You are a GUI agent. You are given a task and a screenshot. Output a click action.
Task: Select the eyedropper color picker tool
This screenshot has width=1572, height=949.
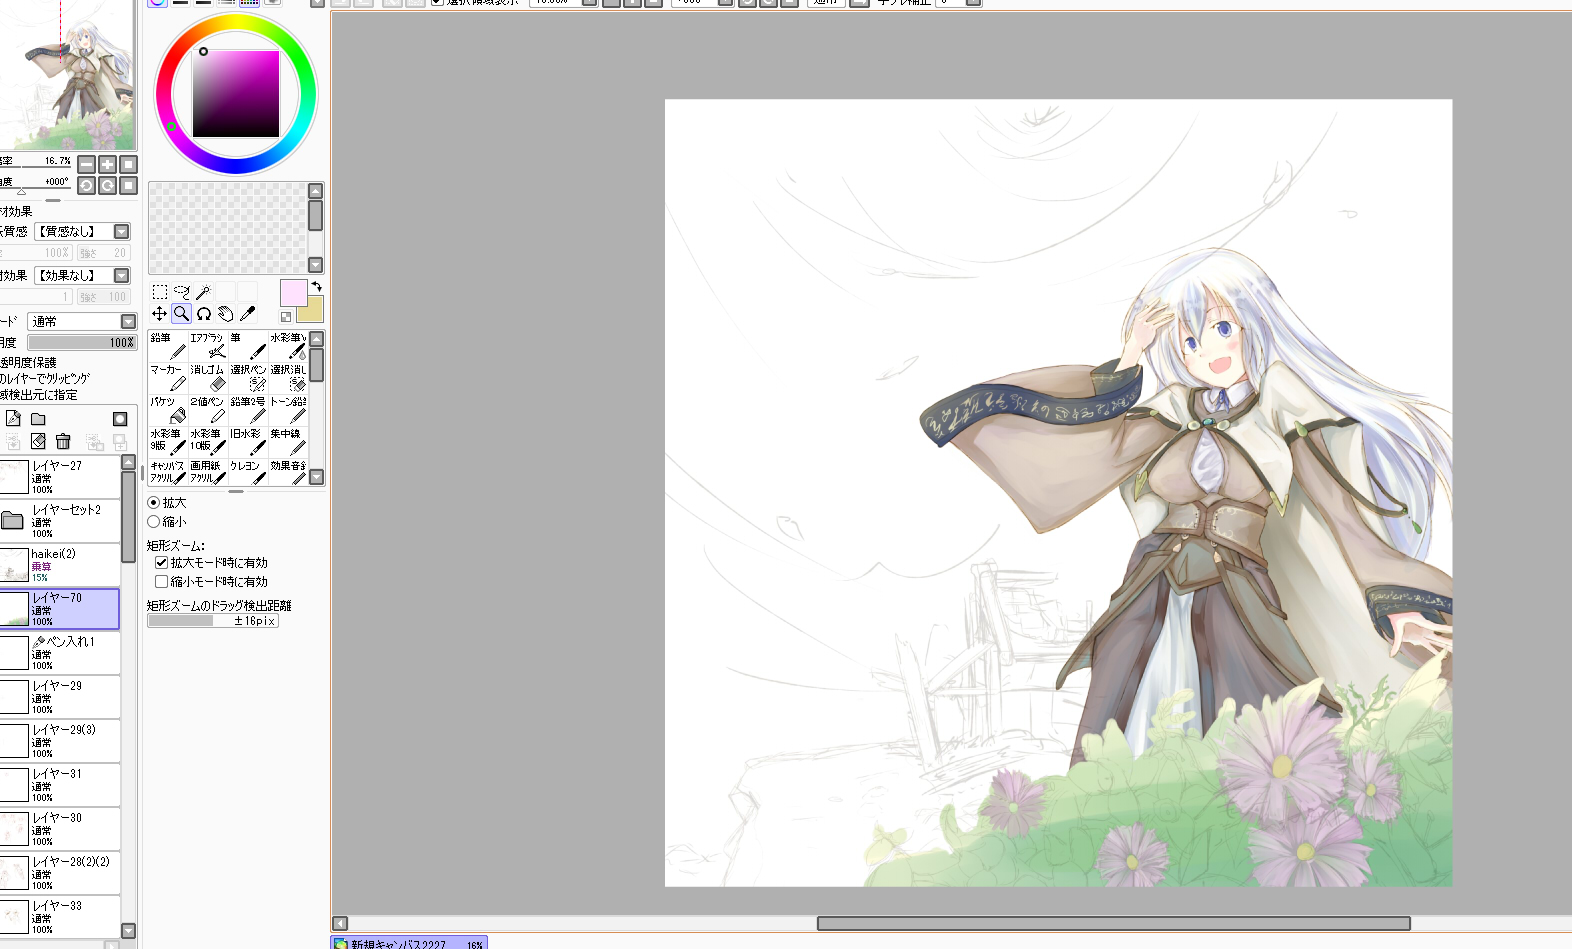tap(247, 314)
